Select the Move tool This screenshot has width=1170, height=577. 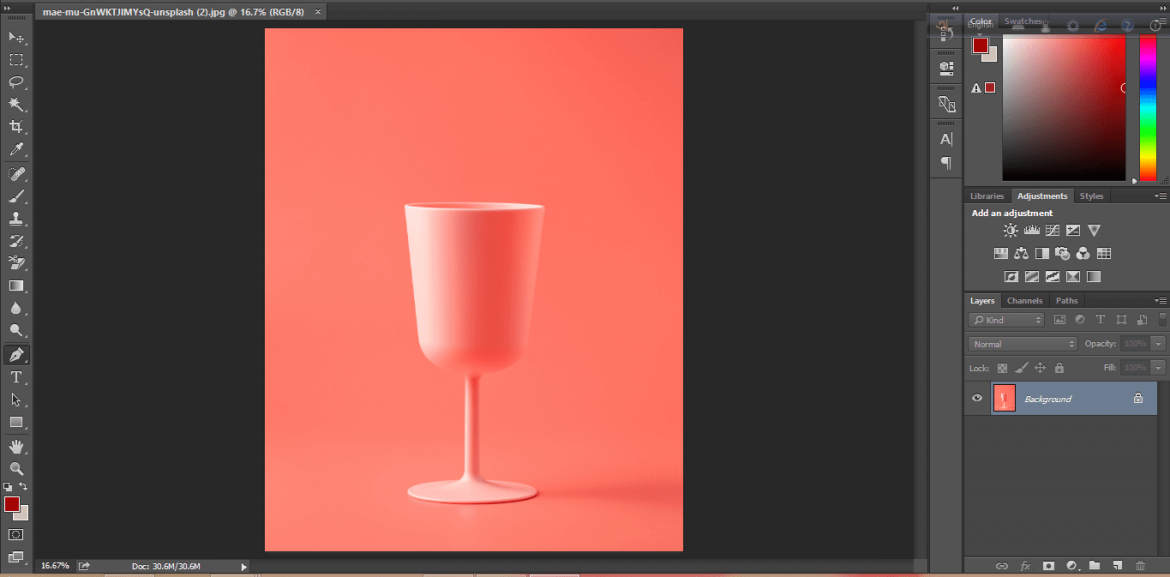(14, 38)
